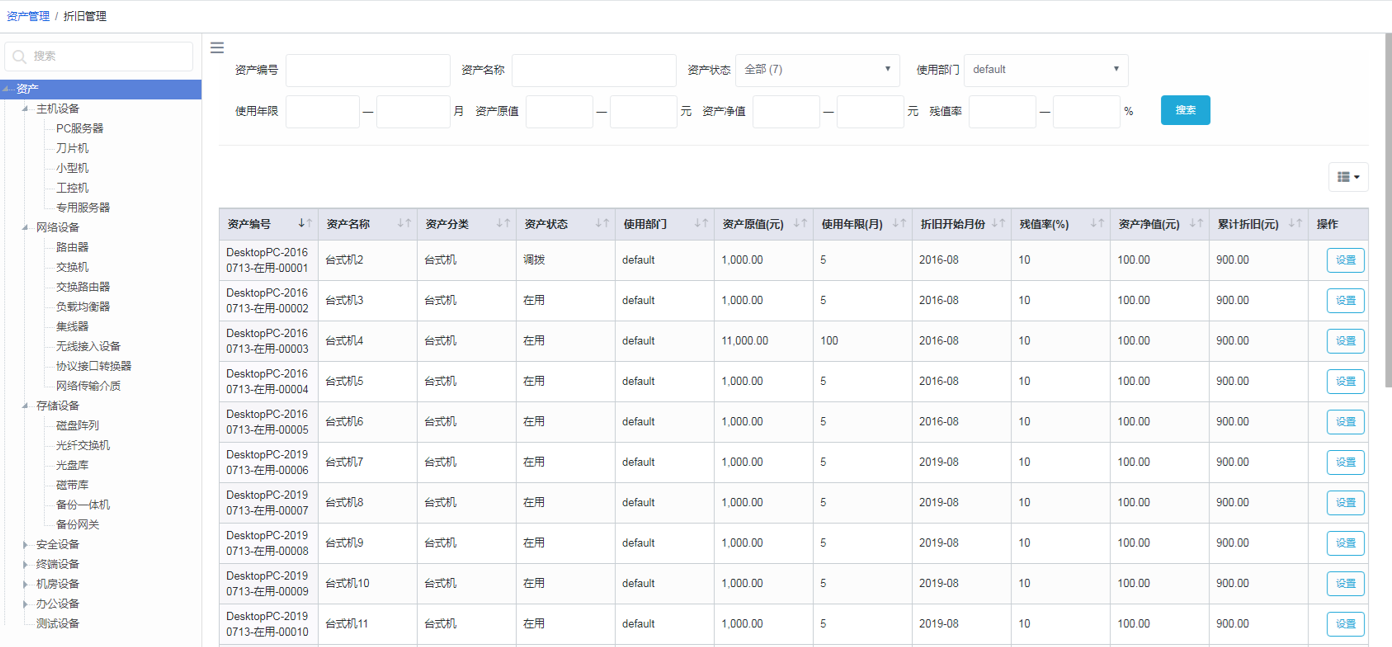The width and height of the screenshot is (1392, 647).
Task: Sort by 残值率(%) column arrows
Action: pos(1097,224)
